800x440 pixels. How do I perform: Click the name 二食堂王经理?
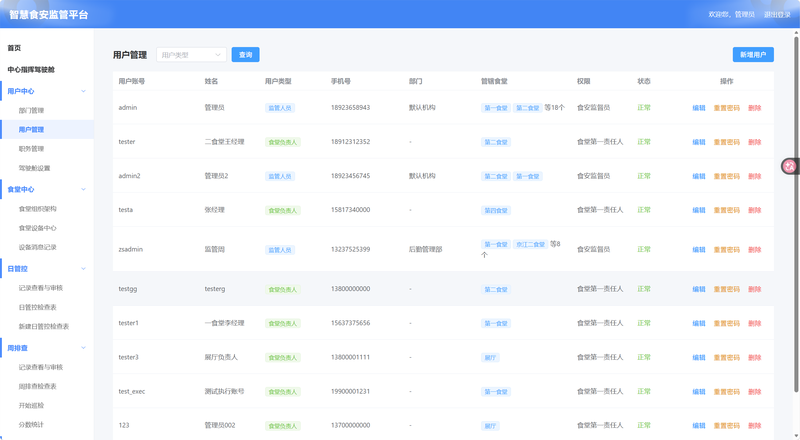pos(224,142)
